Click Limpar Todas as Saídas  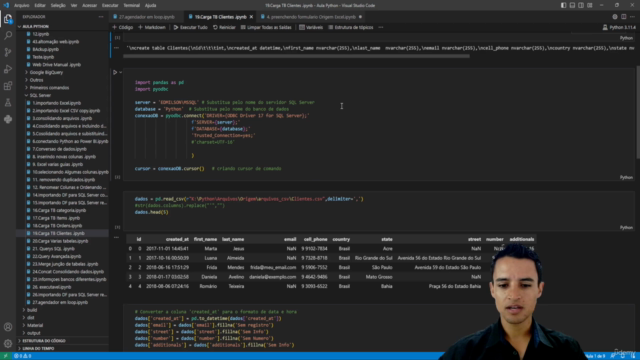coord(266,27)
